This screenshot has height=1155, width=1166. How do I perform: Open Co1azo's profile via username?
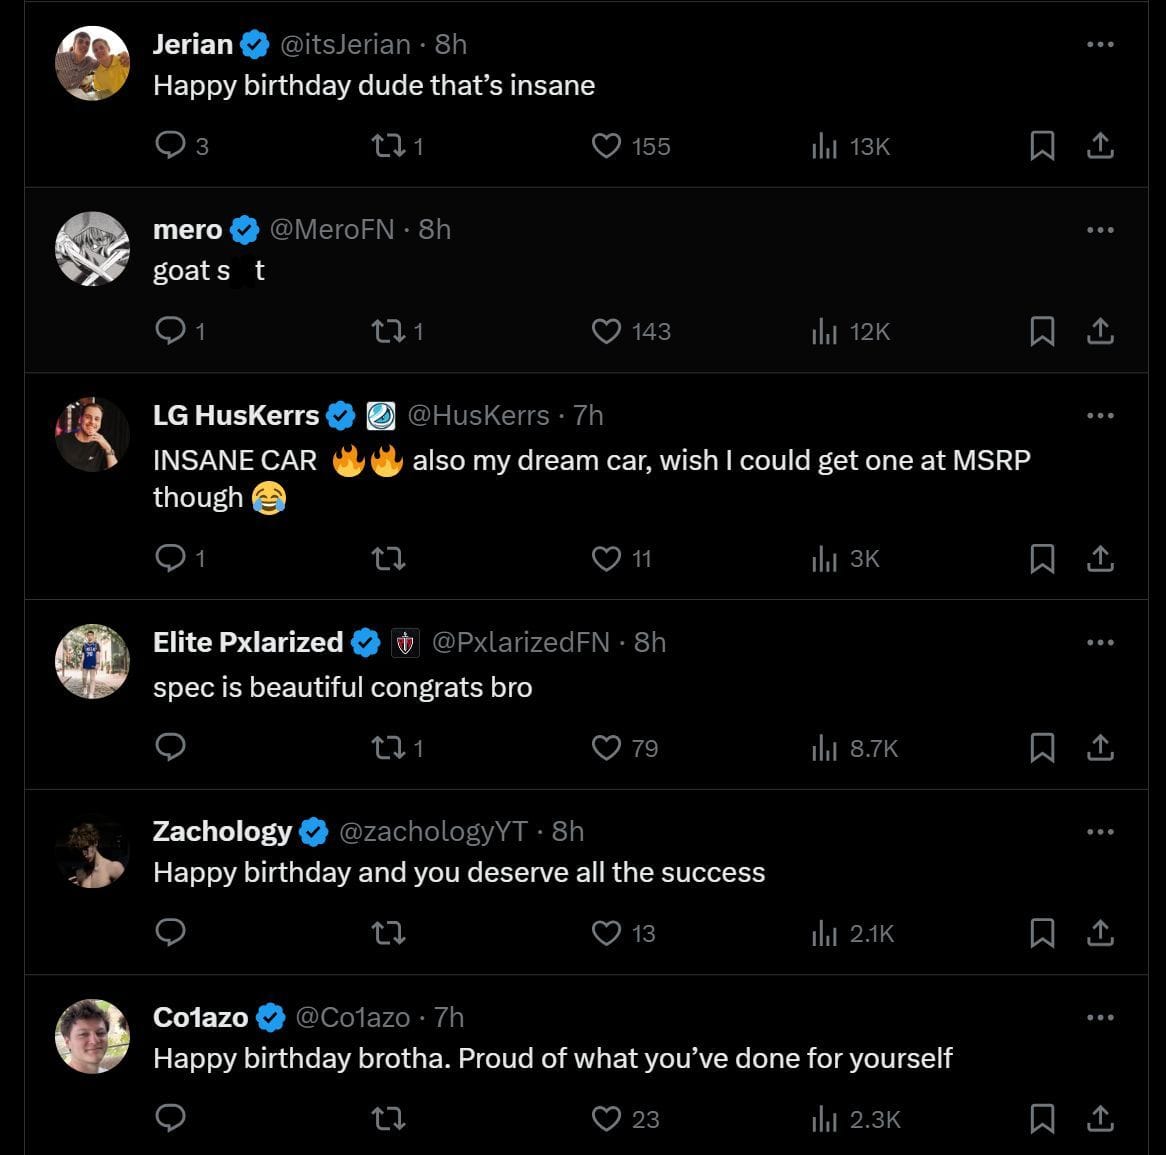coord(199,1017)
